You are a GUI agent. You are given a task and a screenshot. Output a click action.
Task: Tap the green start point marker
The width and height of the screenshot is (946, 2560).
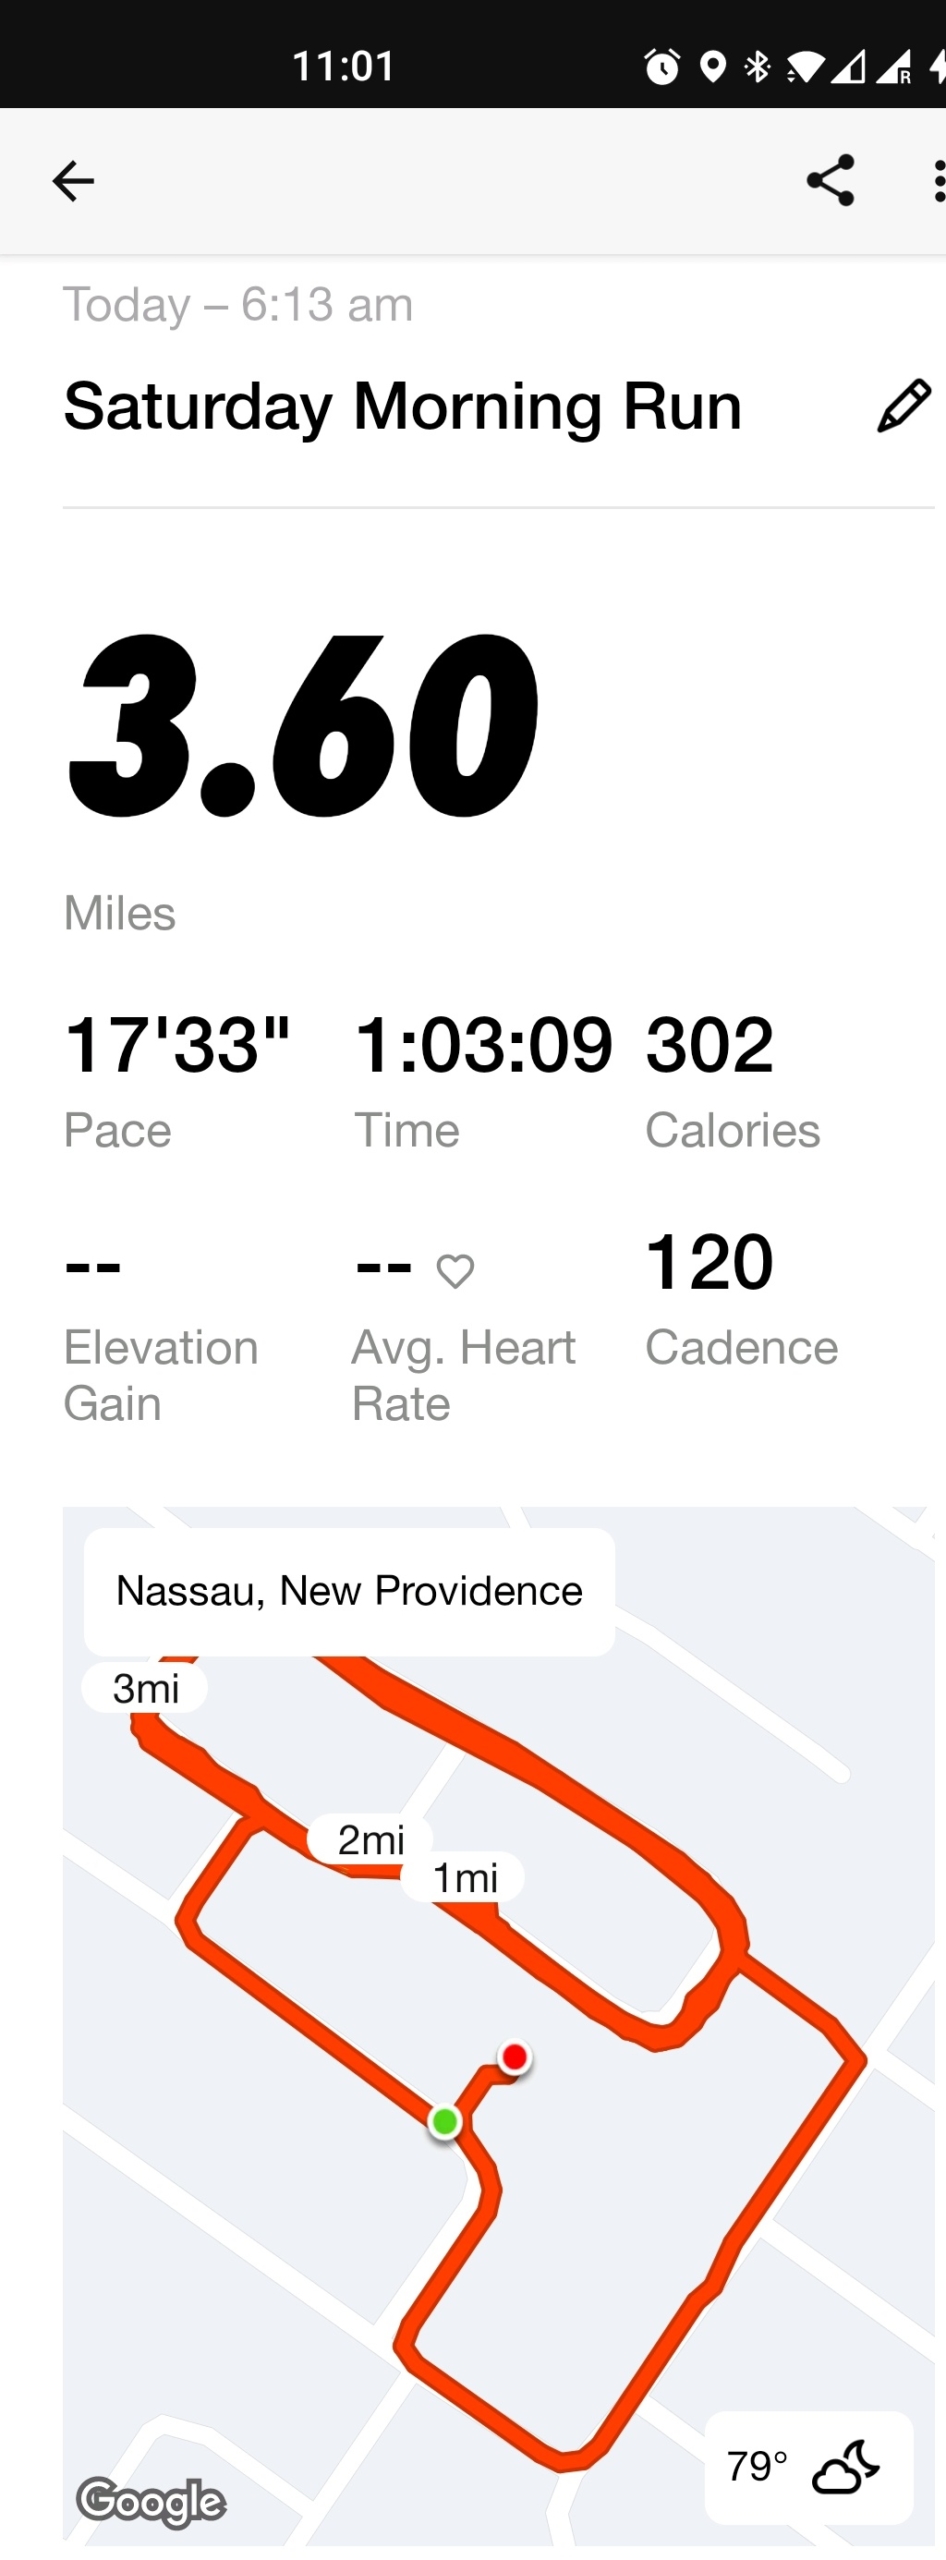[445, 2121]
